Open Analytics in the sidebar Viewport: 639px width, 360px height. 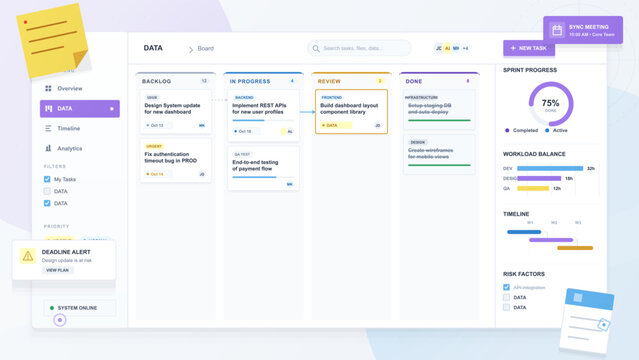80,148
